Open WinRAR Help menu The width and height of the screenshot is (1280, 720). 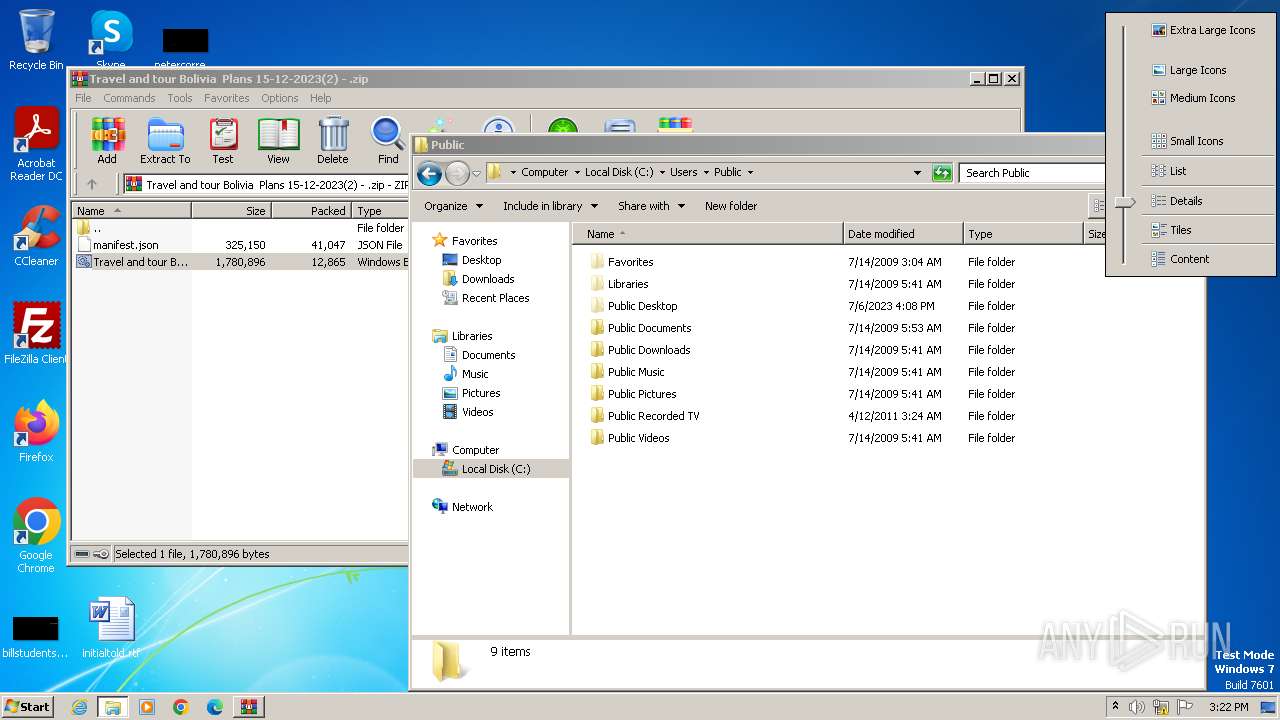click(320, 98)
